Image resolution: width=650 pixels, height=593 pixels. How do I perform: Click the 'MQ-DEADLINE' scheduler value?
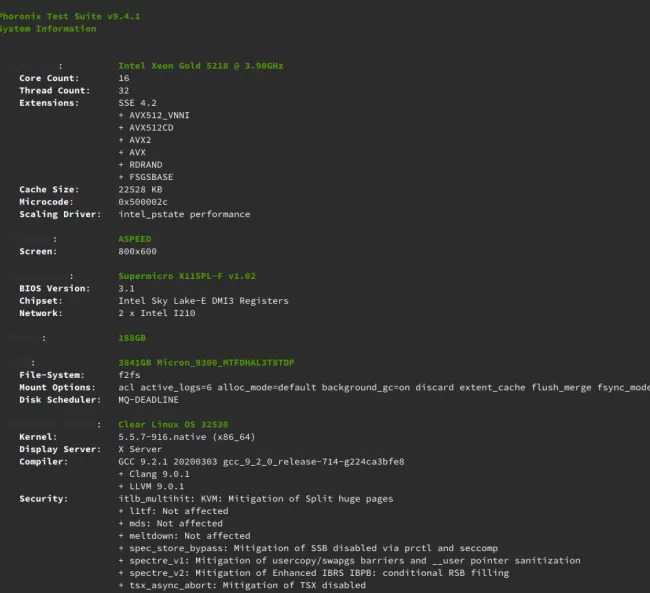[x=148, y=400]
